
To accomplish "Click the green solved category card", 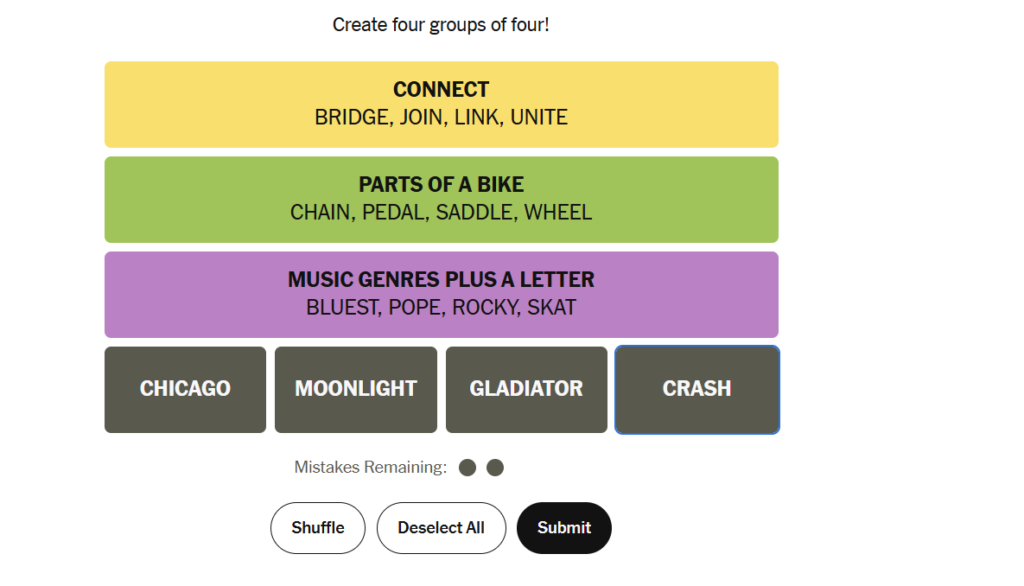I will [x=441, y=200].
